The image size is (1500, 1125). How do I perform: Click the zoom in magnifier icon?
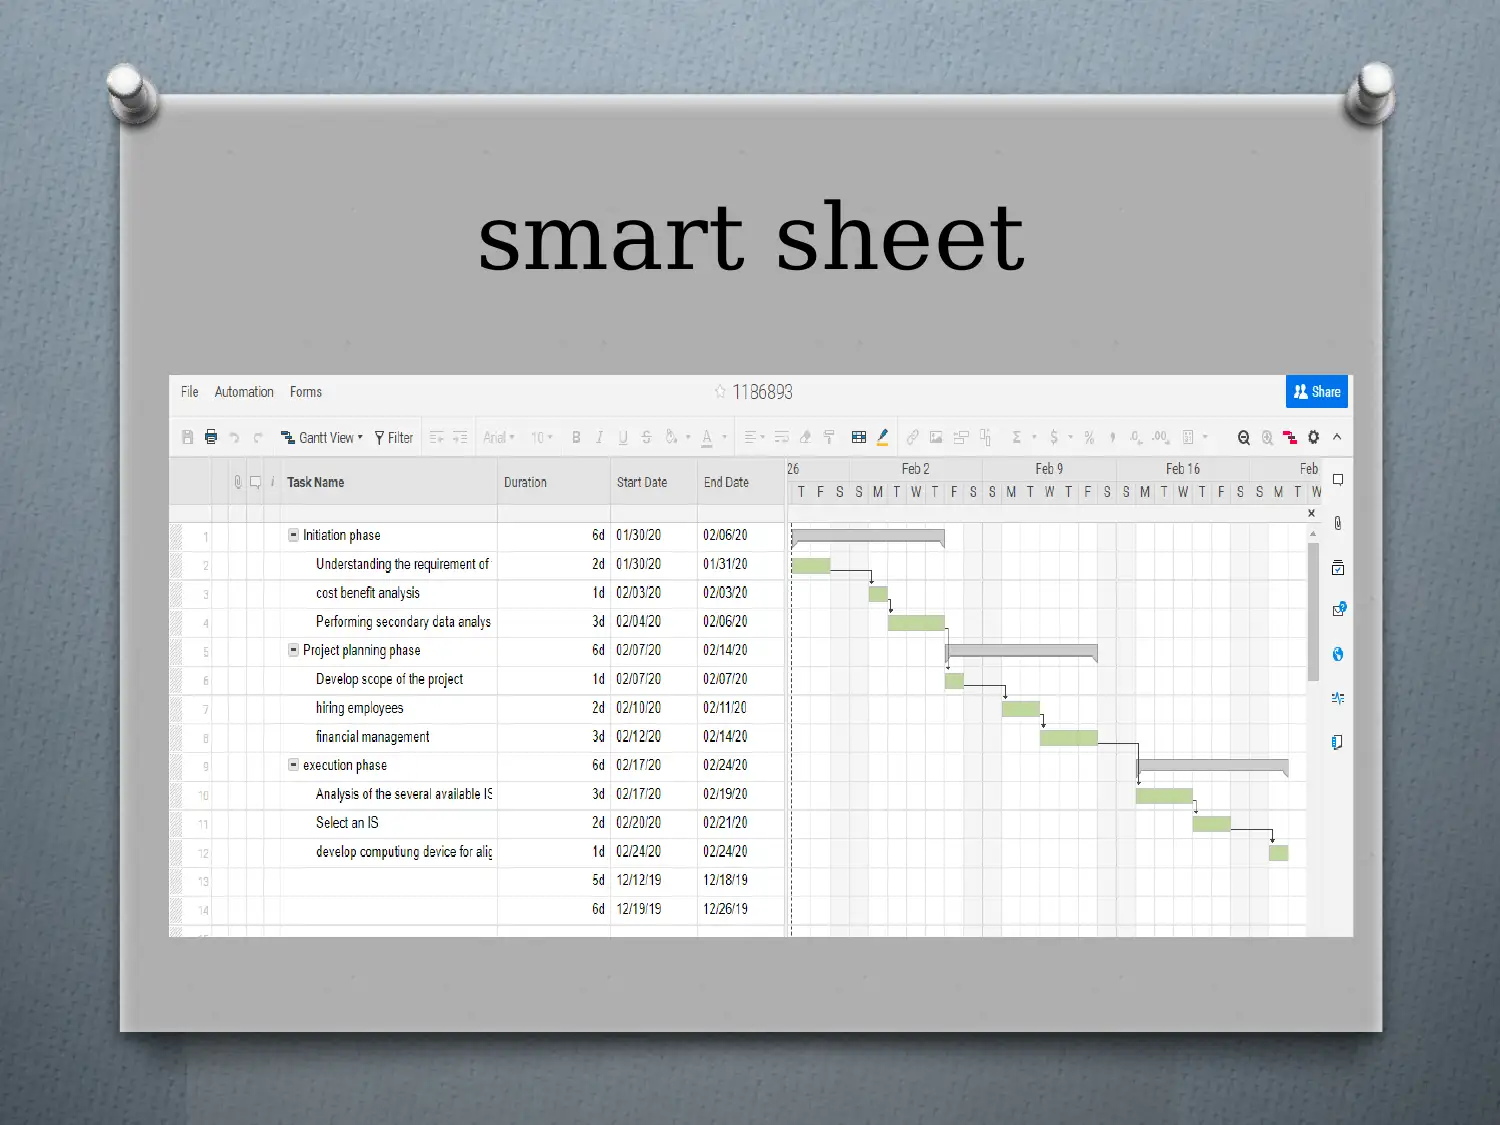click(1267, 437)
